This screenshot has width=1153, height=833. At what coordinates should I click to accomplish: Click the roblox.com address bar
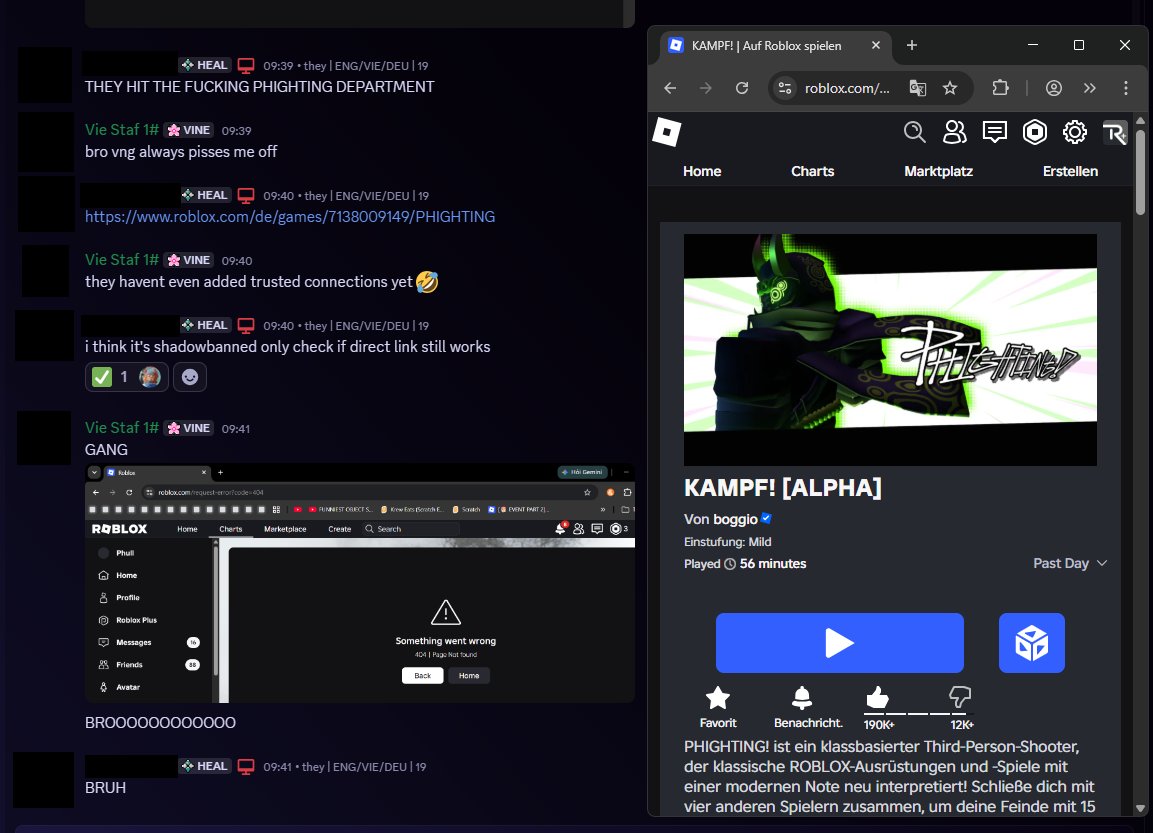847,88
